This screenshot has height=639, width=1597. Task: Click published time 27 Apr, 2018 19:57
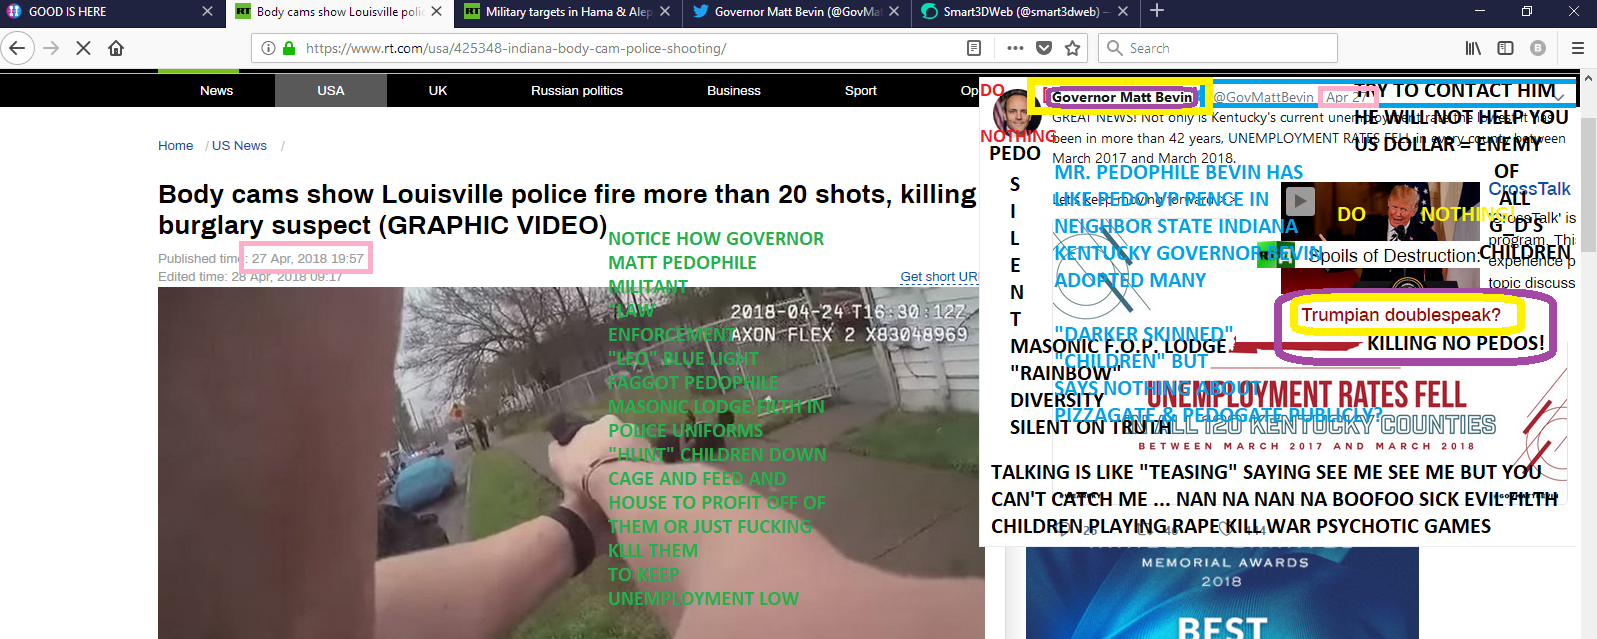coord(307,258)
